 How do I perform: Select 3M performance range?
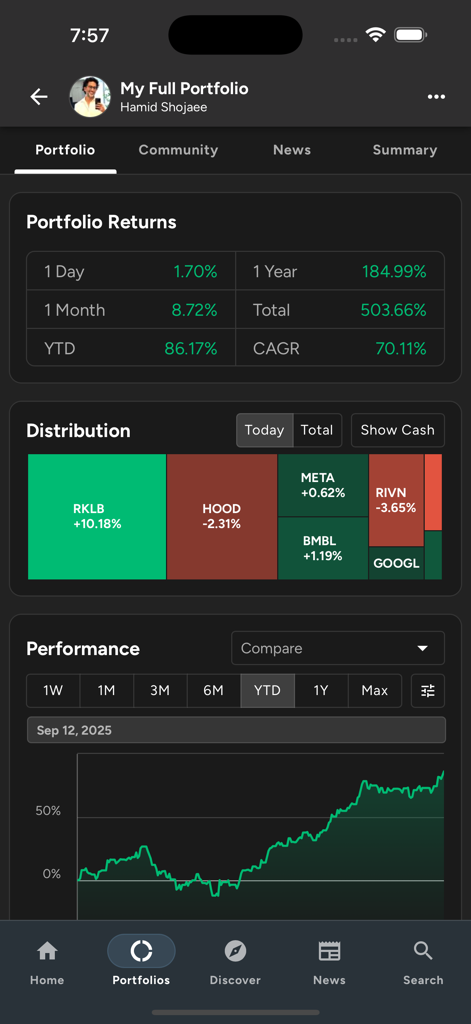click(x=160, y=690)
